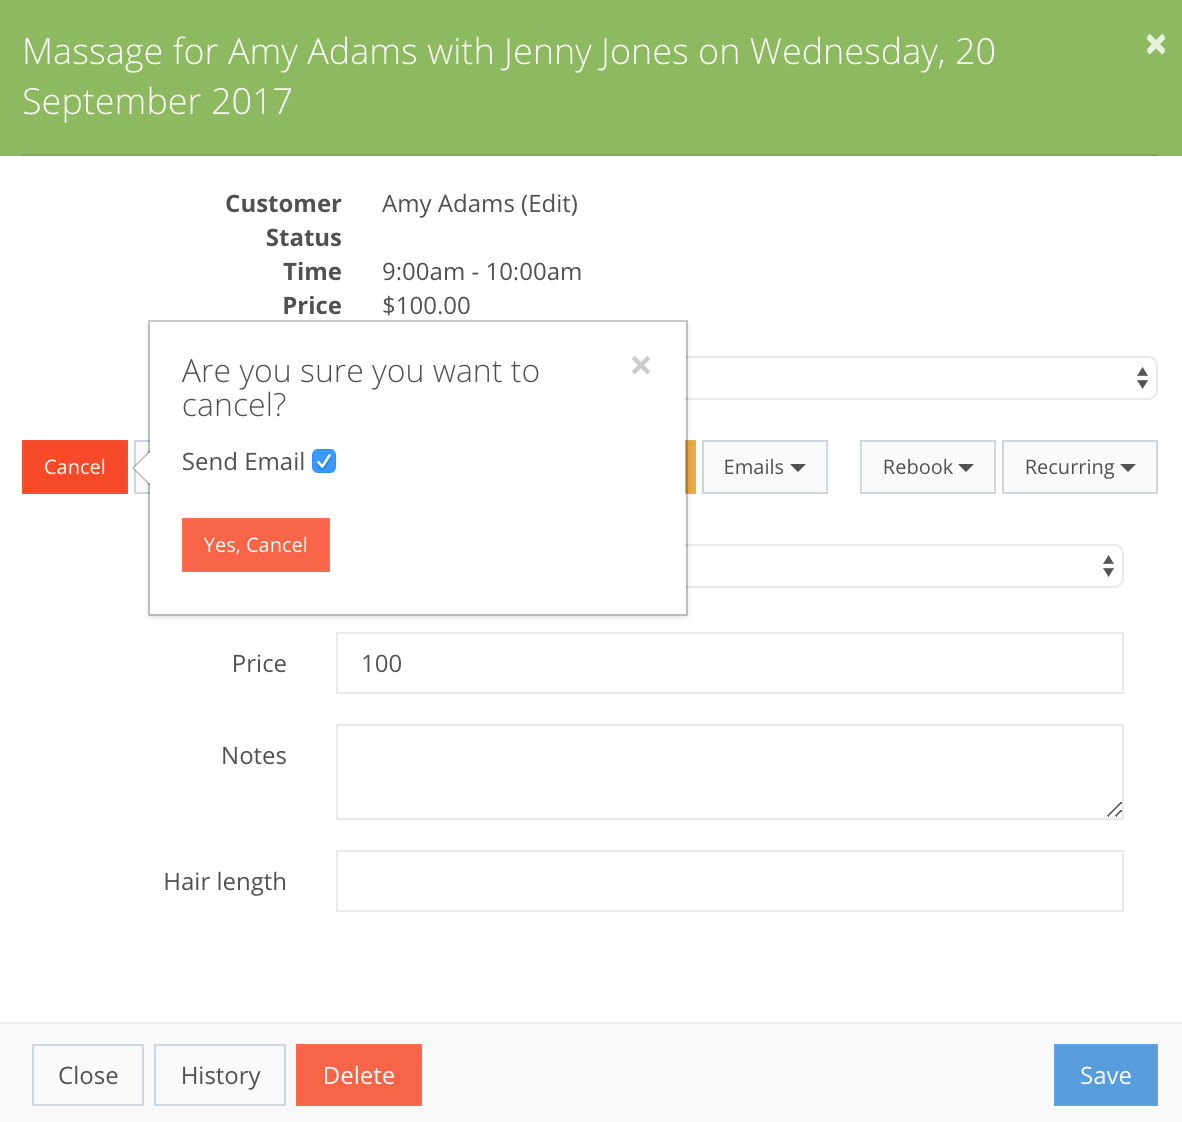The width and height of the screenshot is (1182, 1122).
Task: Click the lower select box stepper arrows
Action: (1108, 566)
